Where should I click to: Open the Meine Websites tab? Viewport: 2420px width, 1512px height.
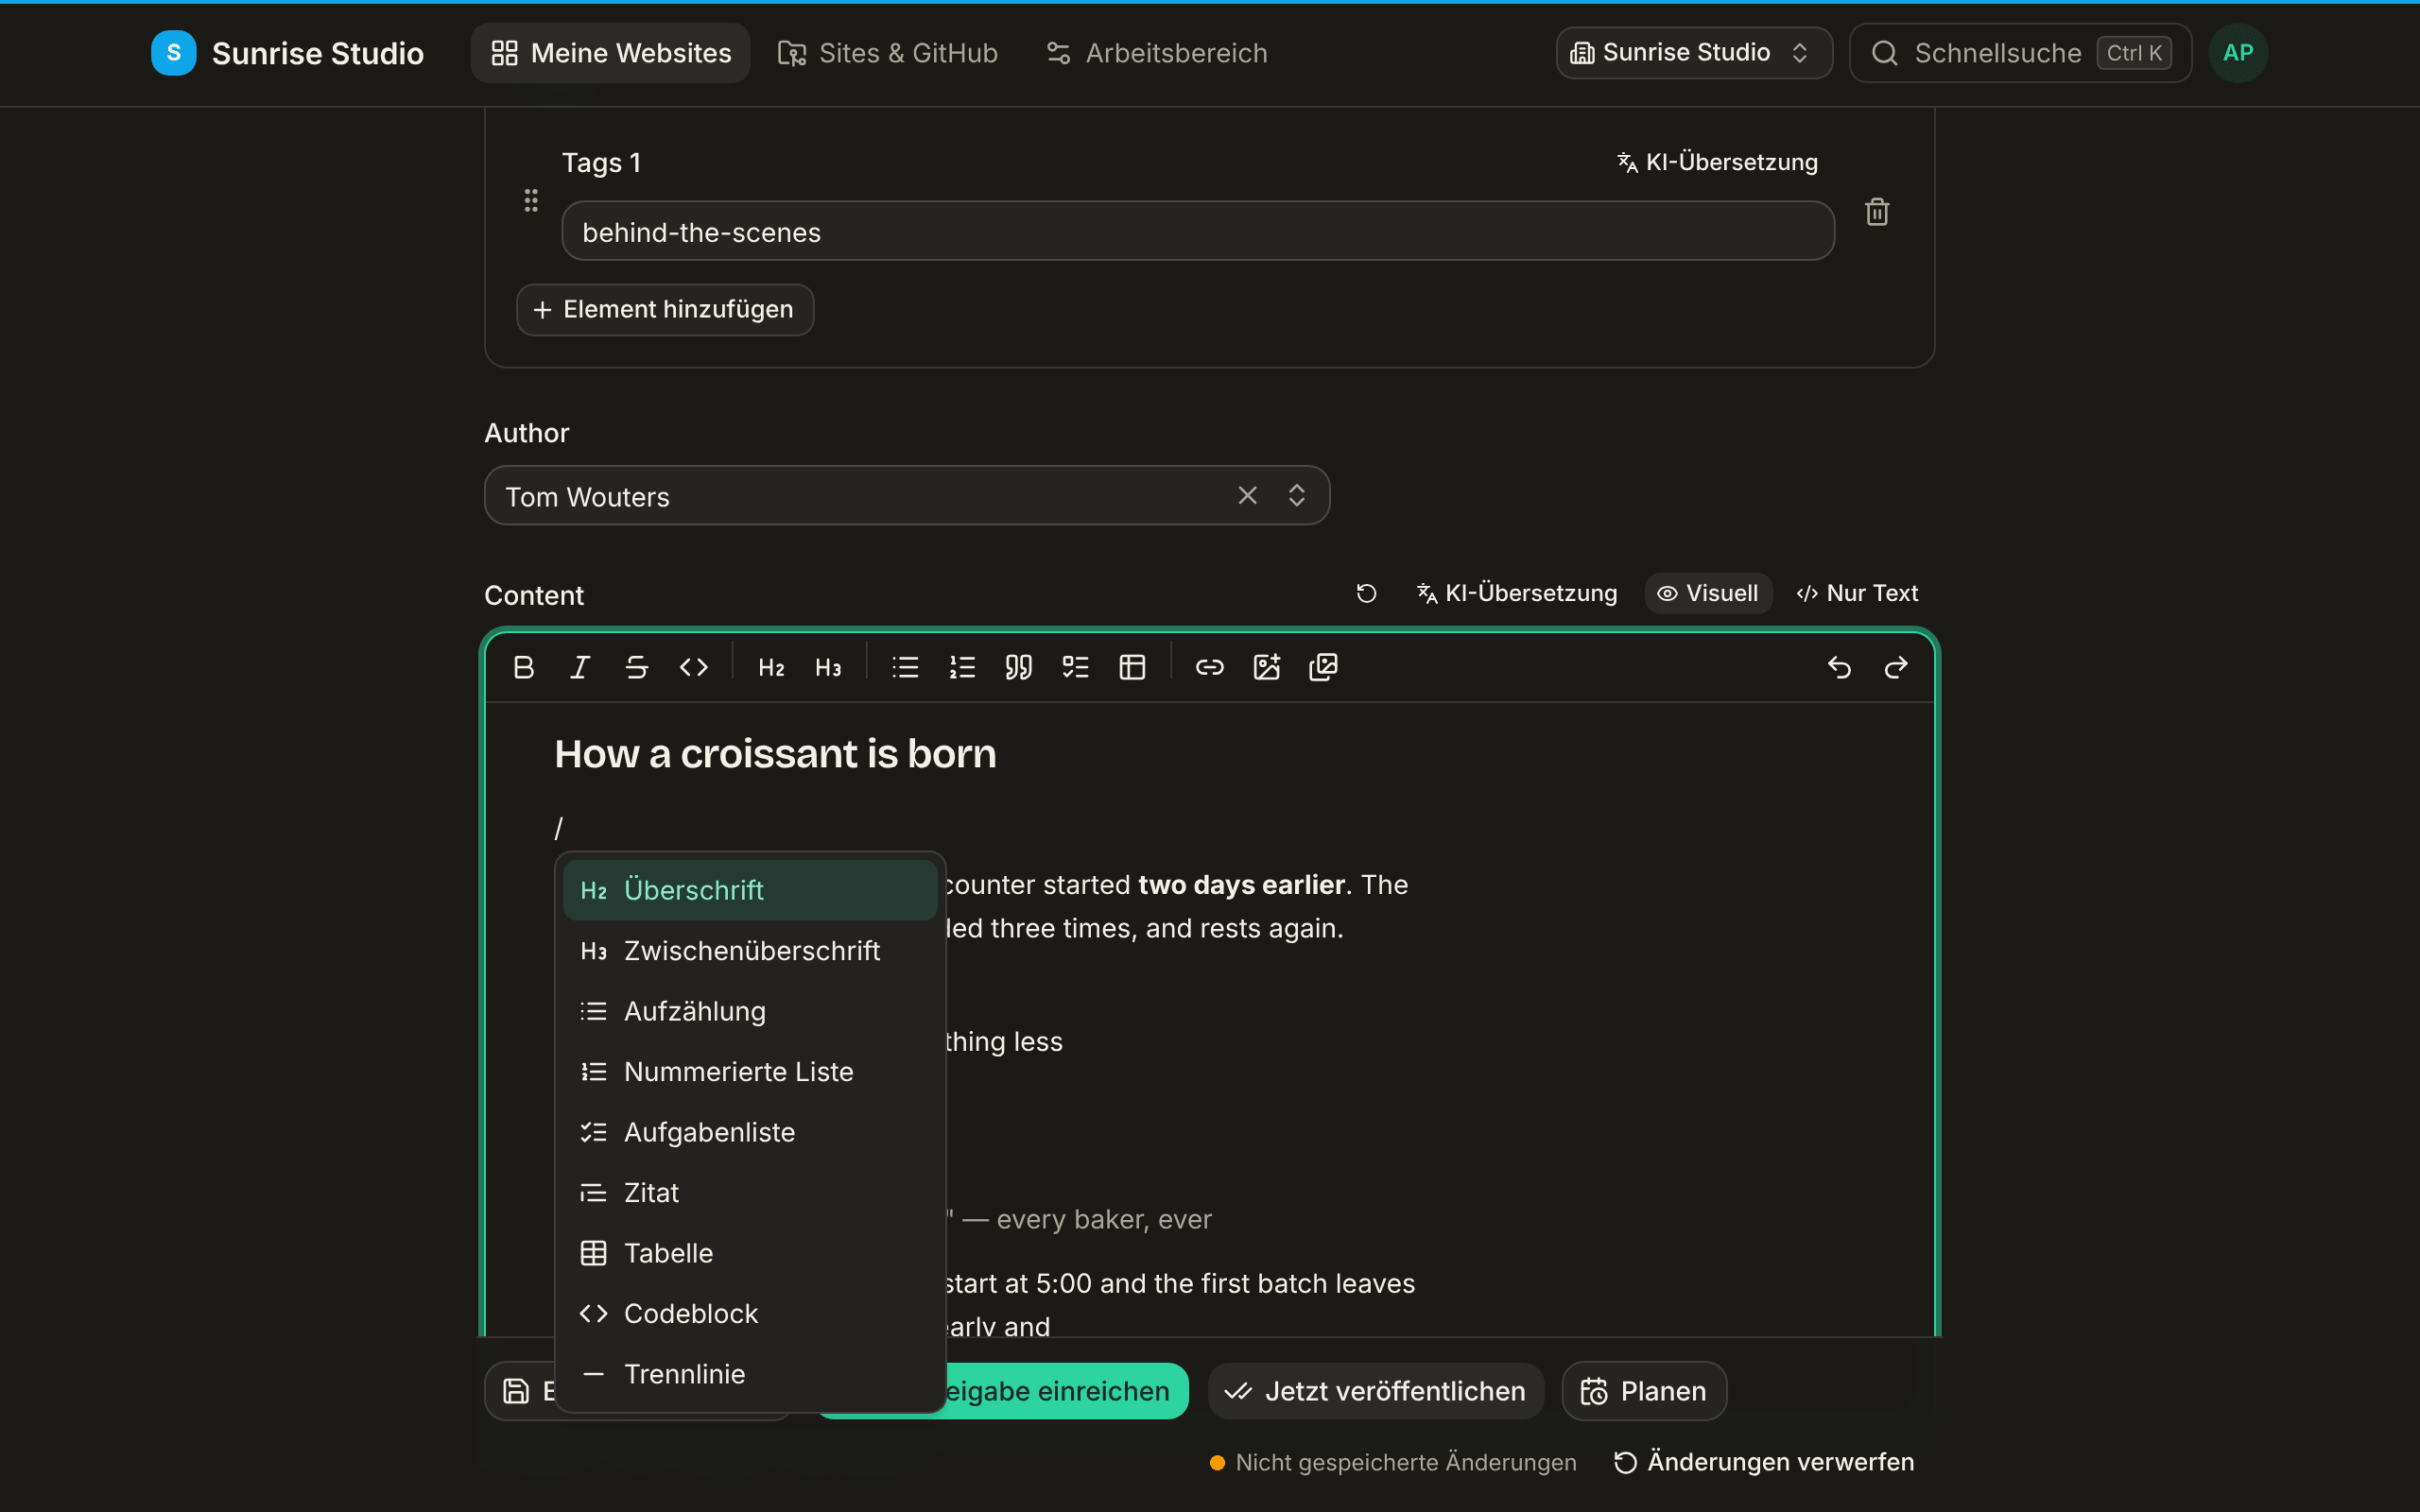click(x=610, y=53)
